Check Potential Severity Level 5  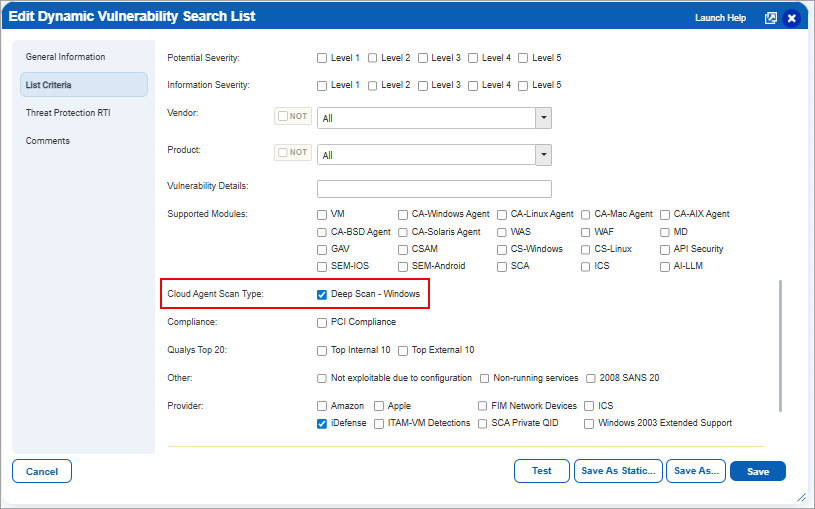(523, 58)
